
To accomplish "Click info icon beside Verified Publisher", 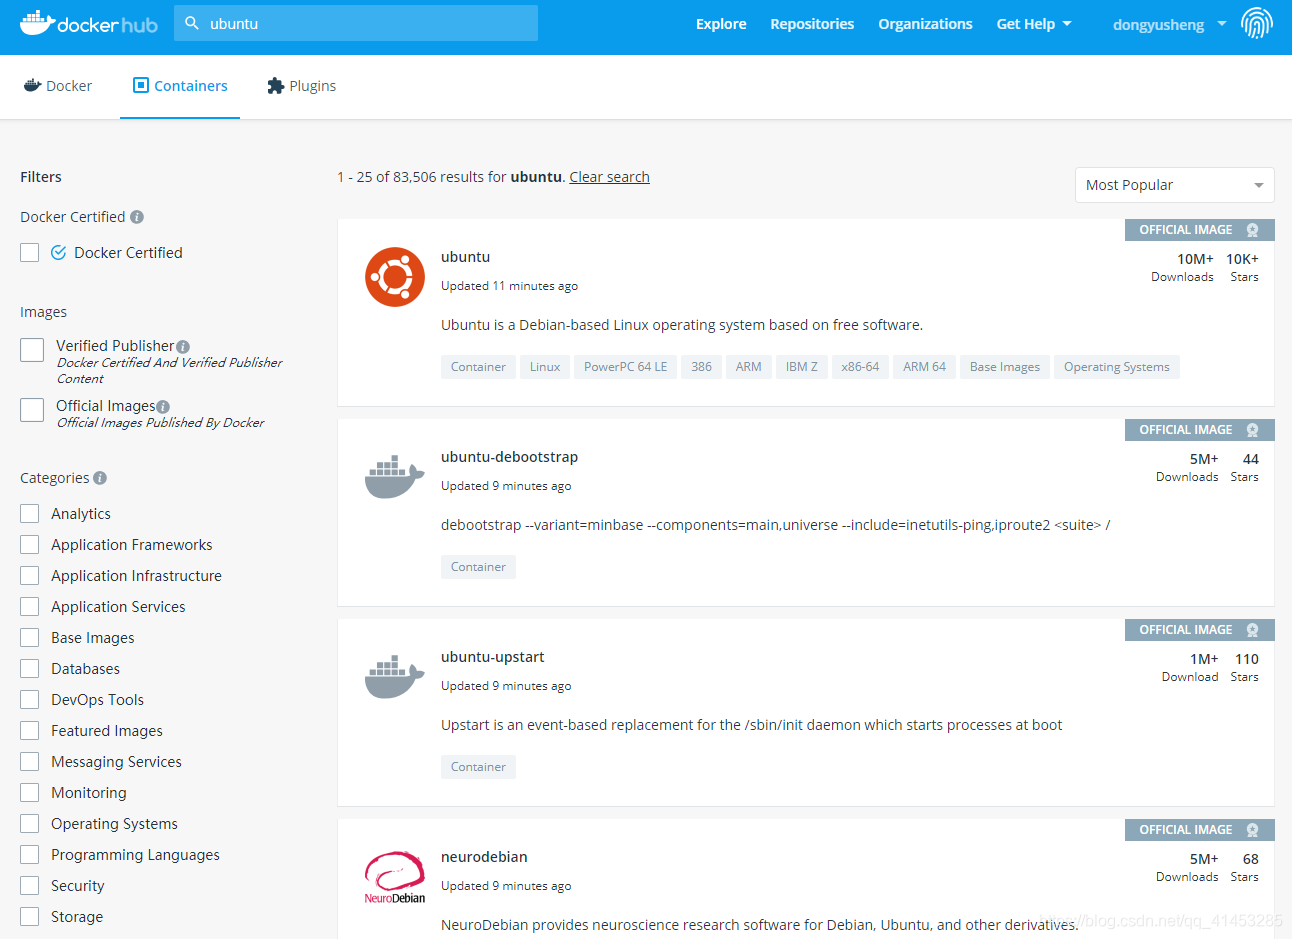I will [x=183, y=347].
